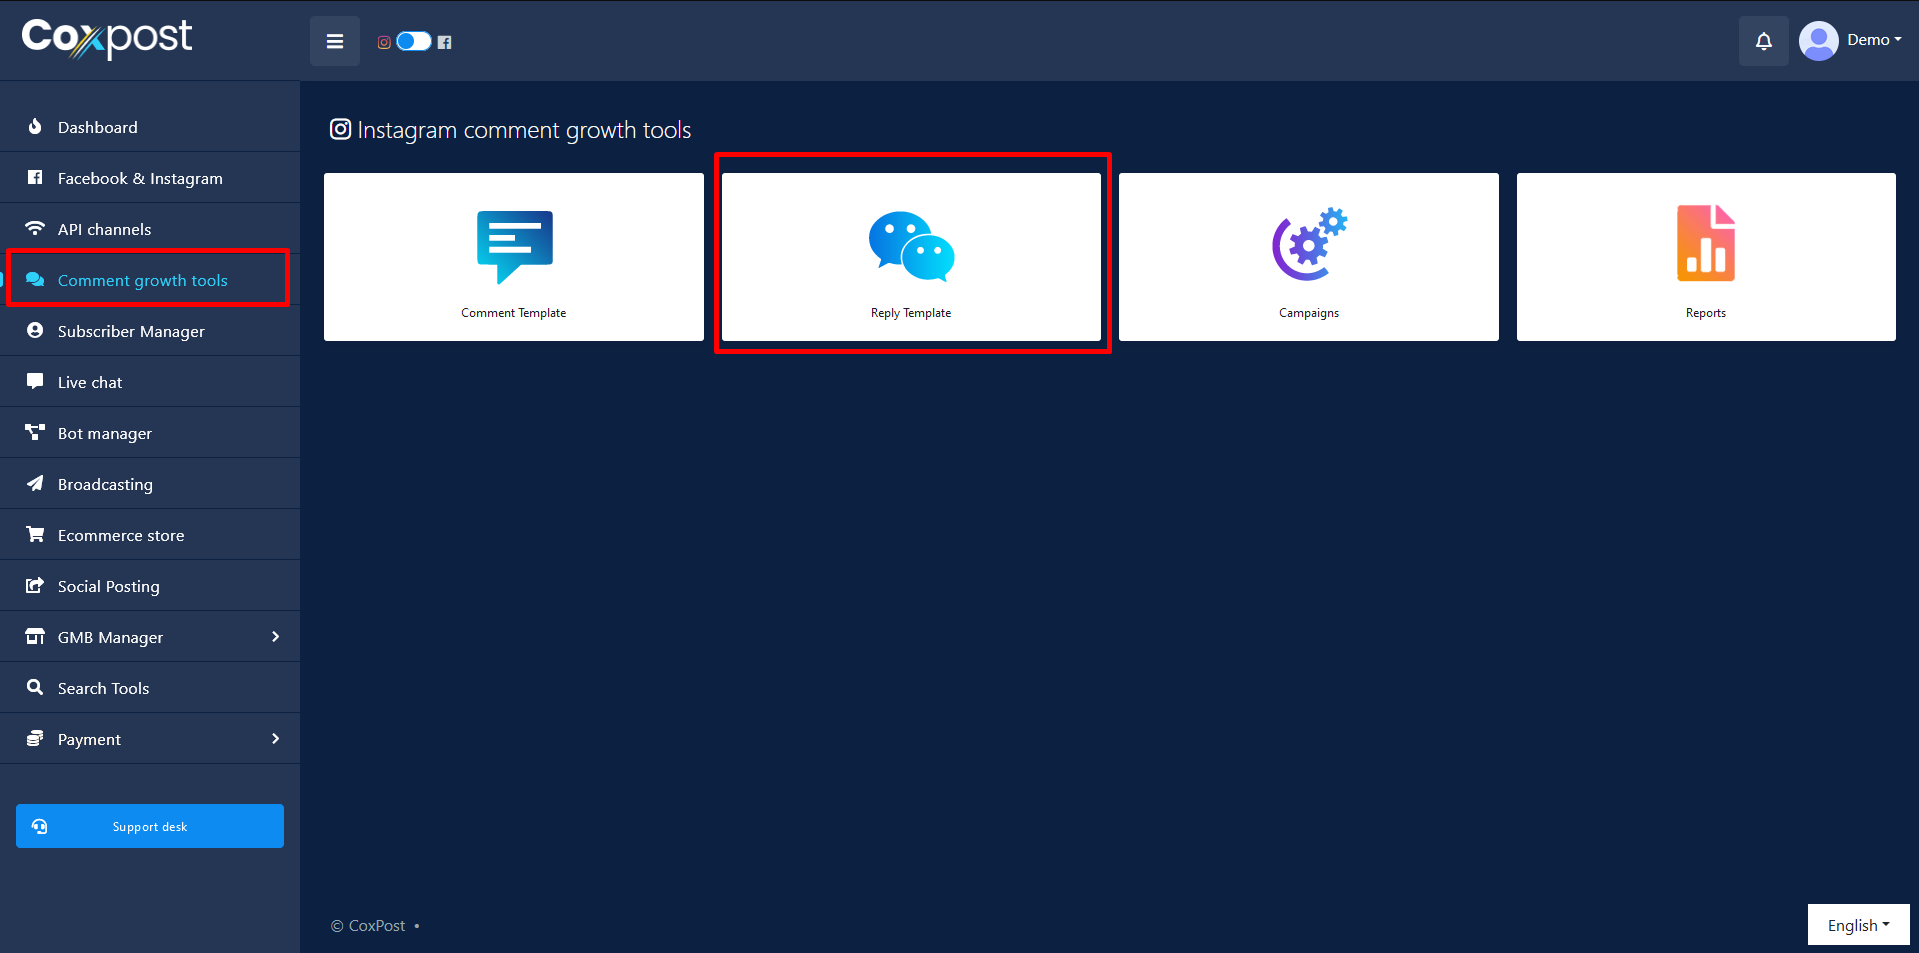Viewport: 1919px width, 953px height.
Task: Click the notification bell icon
Action: tap(1763, 41)
